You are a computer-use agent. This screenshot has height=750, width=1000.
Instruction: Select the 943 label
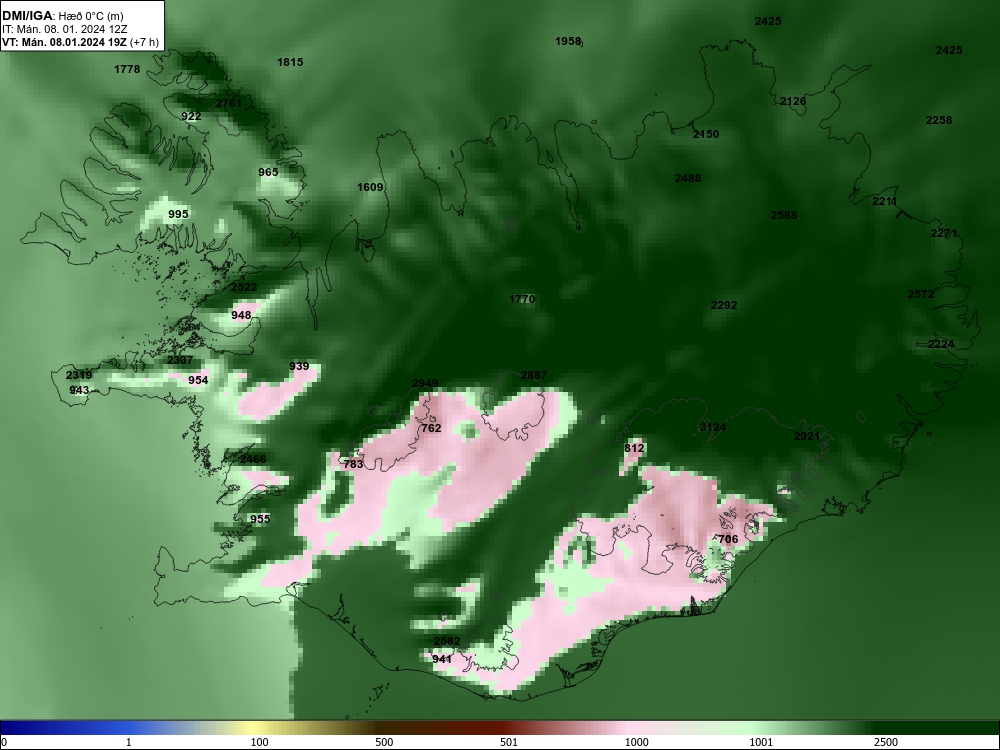click(x=79, y=390)
